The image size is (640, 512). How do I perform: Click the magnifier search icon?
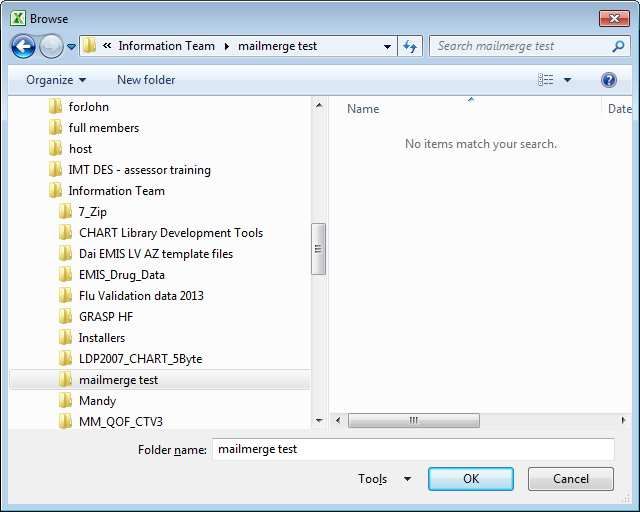(x=618, y=47)
